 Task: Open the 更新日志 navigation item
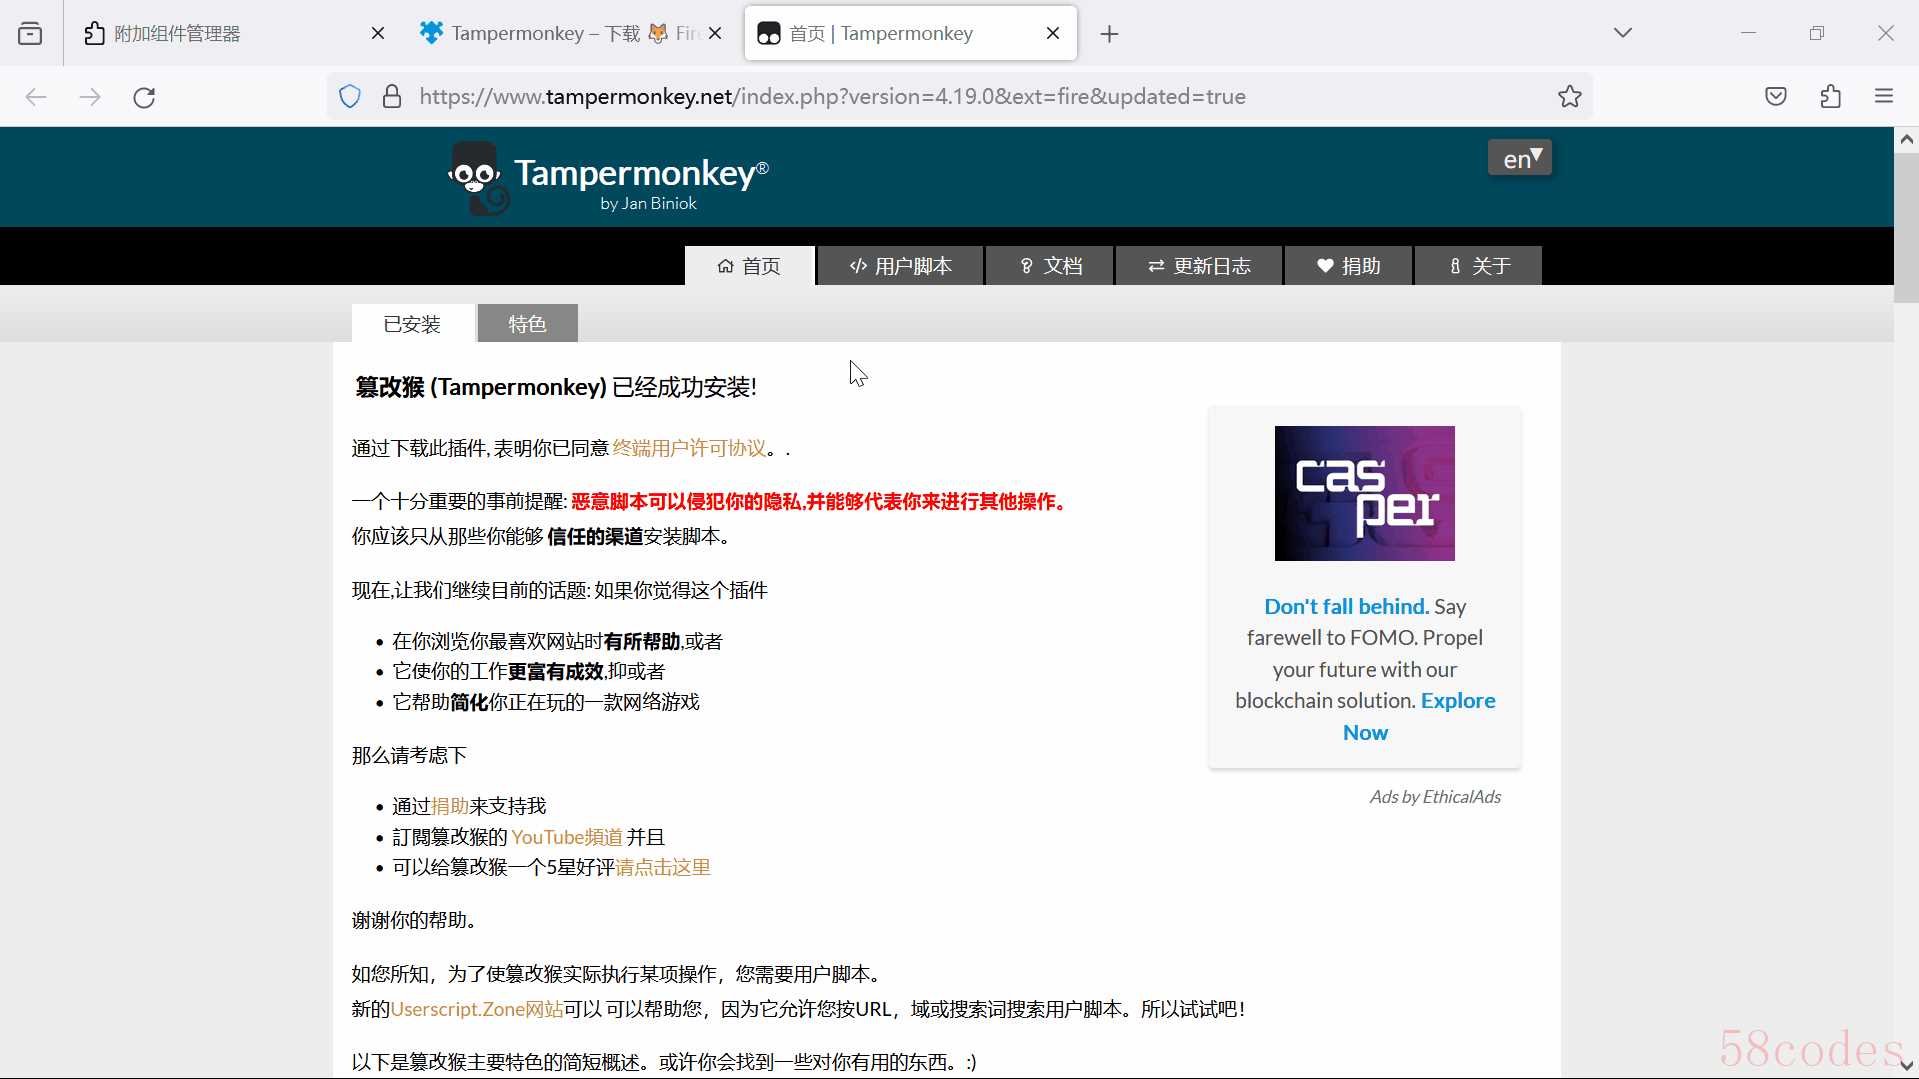pyautogui.click(x=1199, y=266)
